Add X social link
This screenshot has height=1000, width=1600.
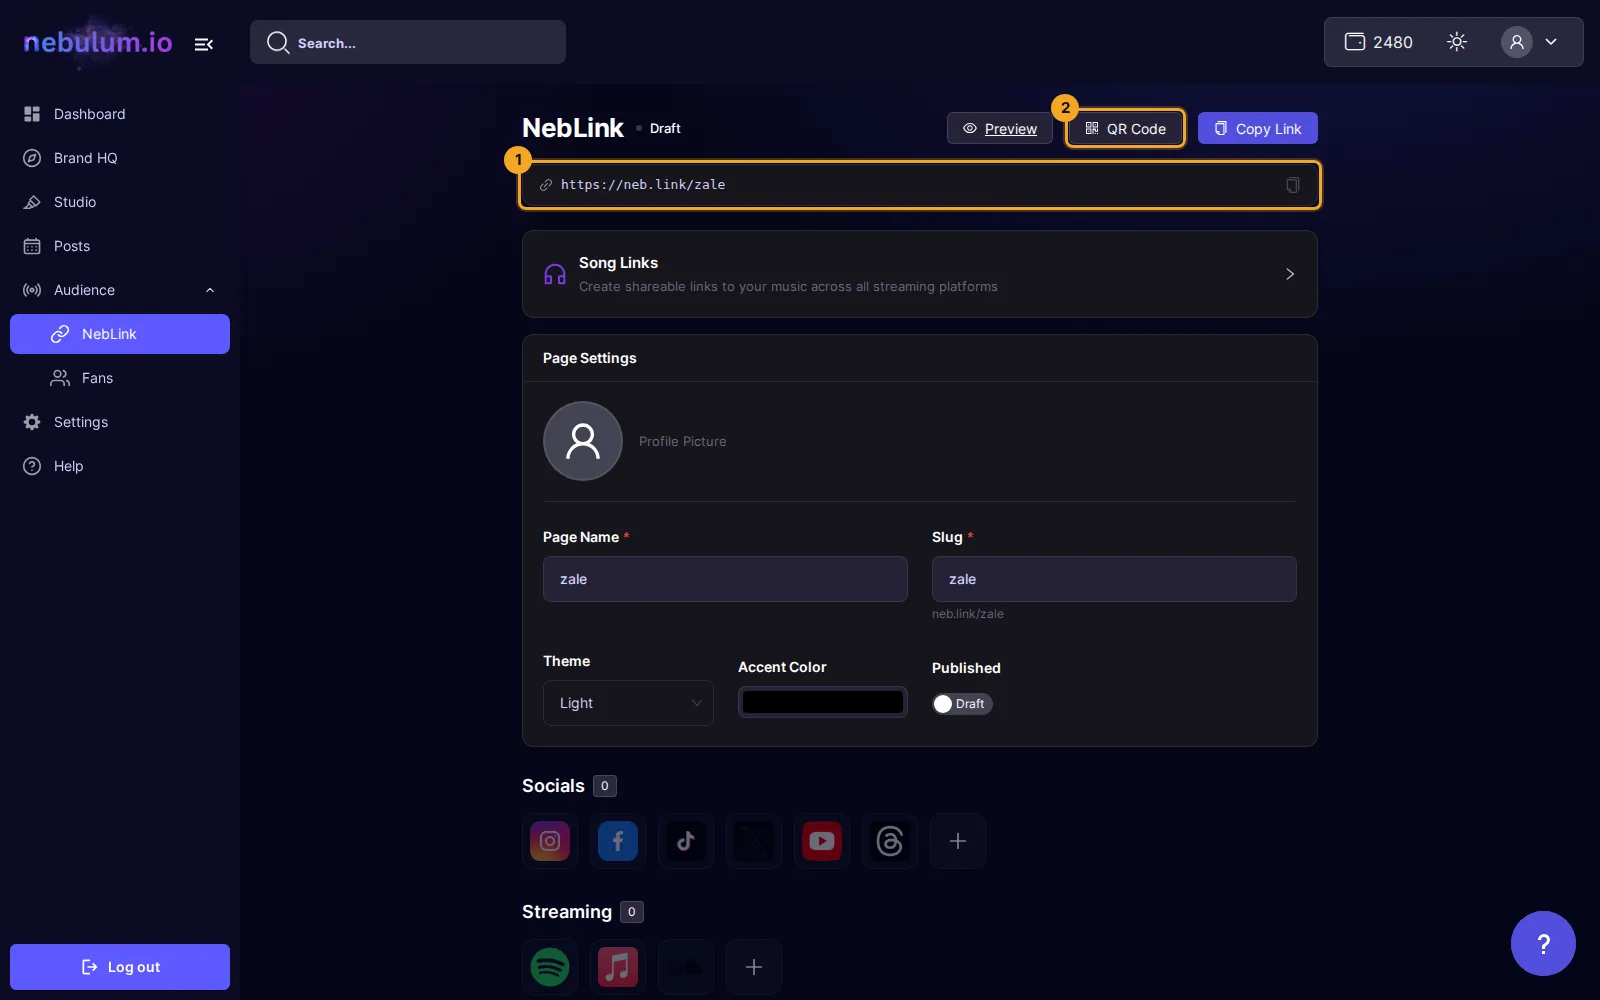[754, 841]
